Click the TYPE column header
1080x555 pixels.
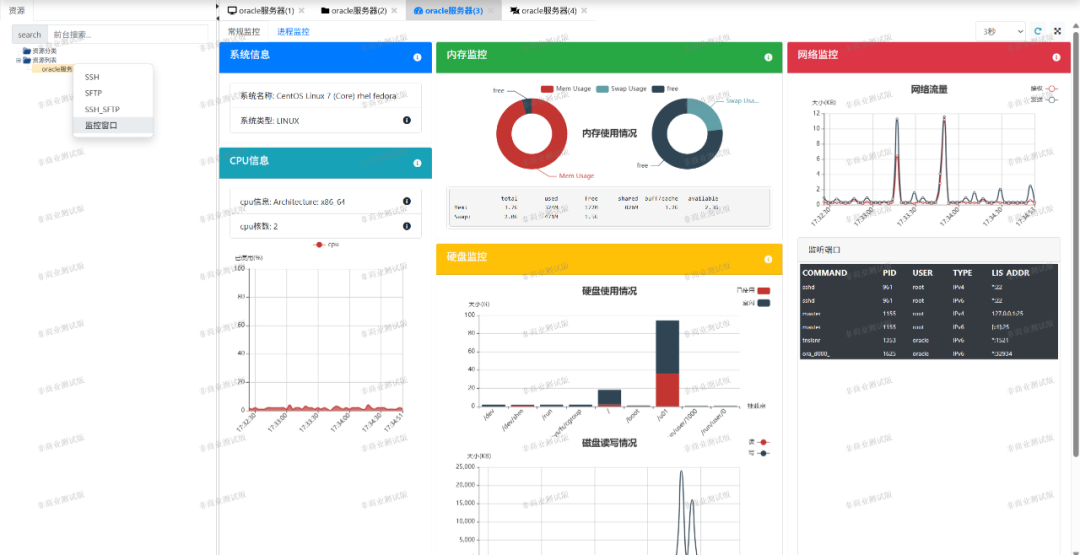point(962,273)
